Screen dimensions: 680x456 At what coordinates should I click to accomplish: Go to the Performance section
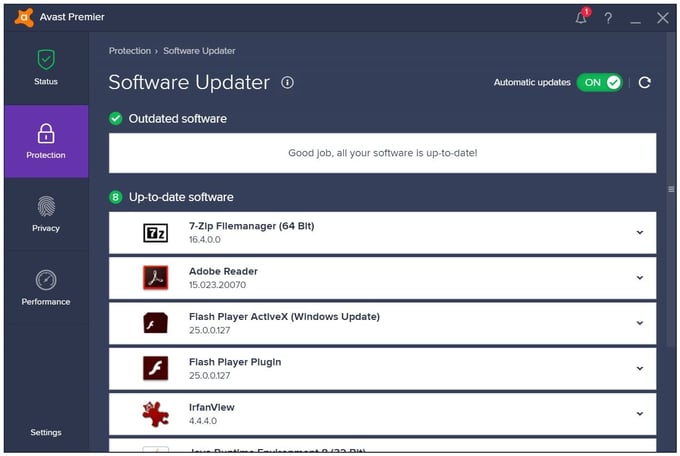click(46, 287)
